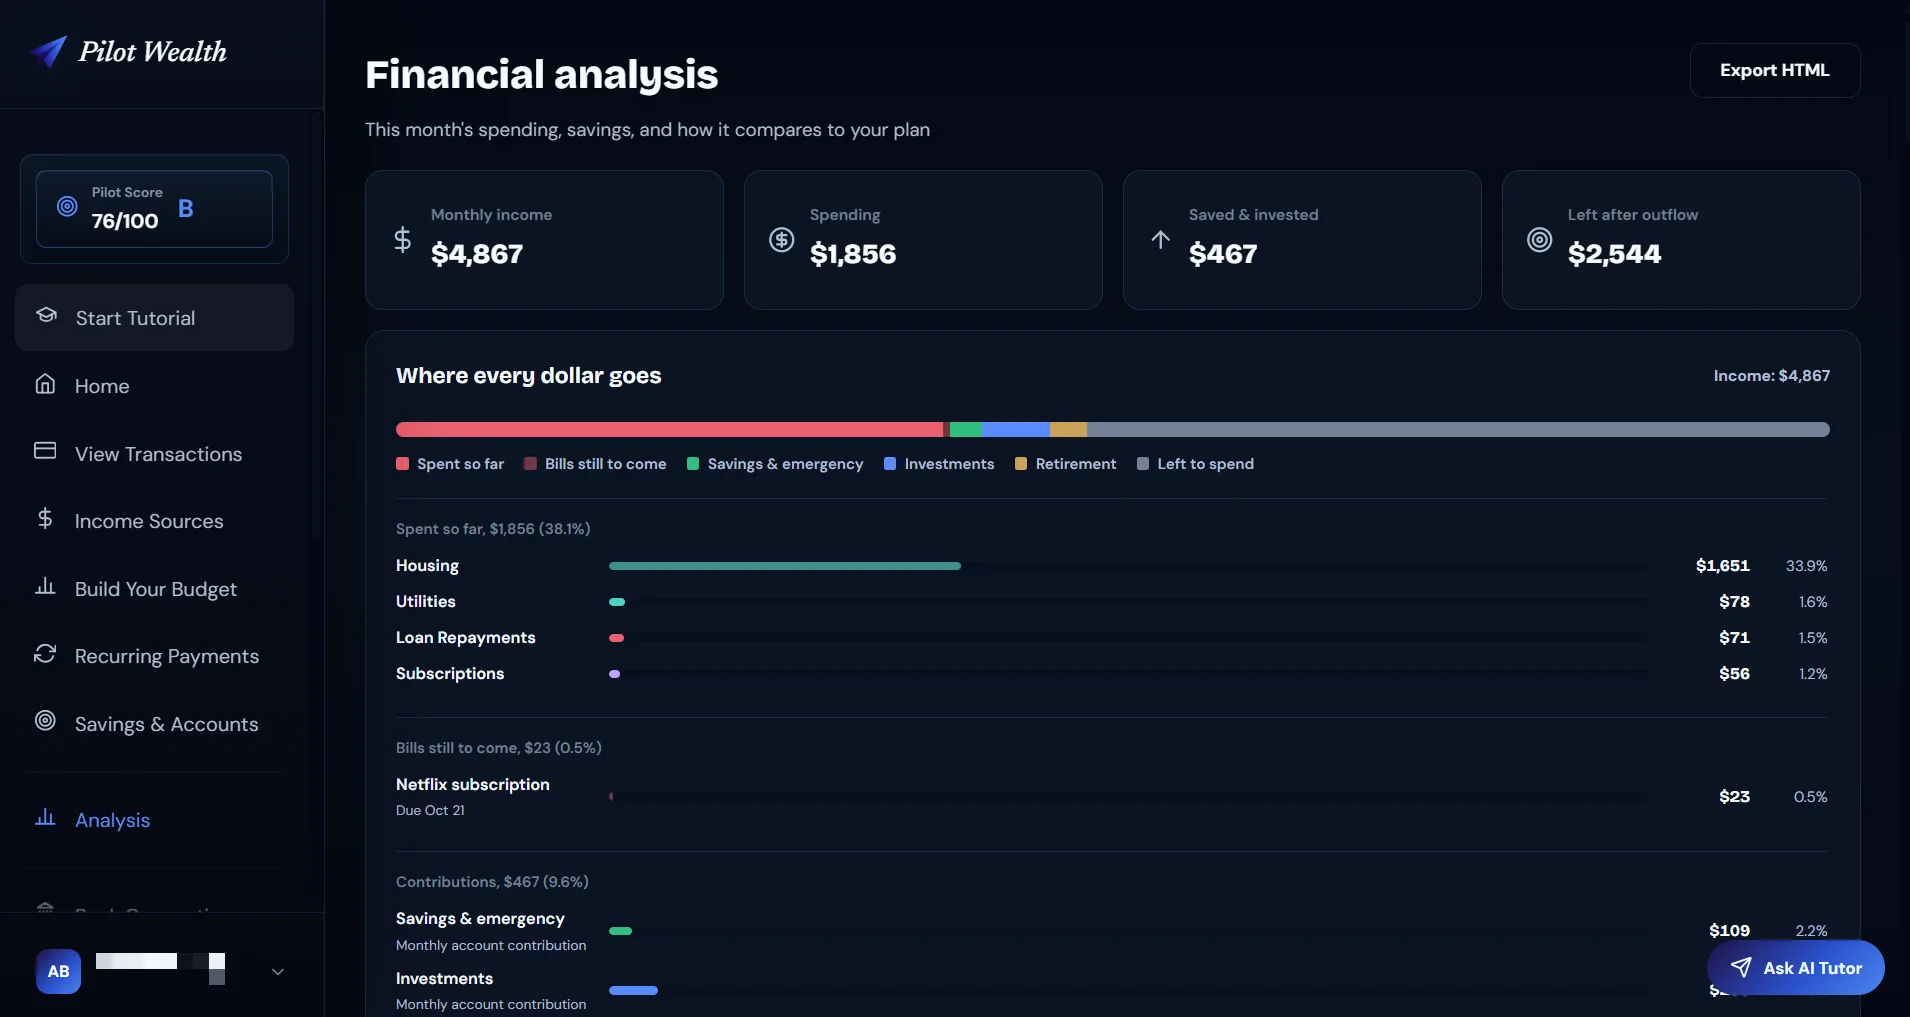Viewport: 1910px width, 1017px height.
Task: Click the Saved & invested $467 card
Action: (x=1302, y=240)
